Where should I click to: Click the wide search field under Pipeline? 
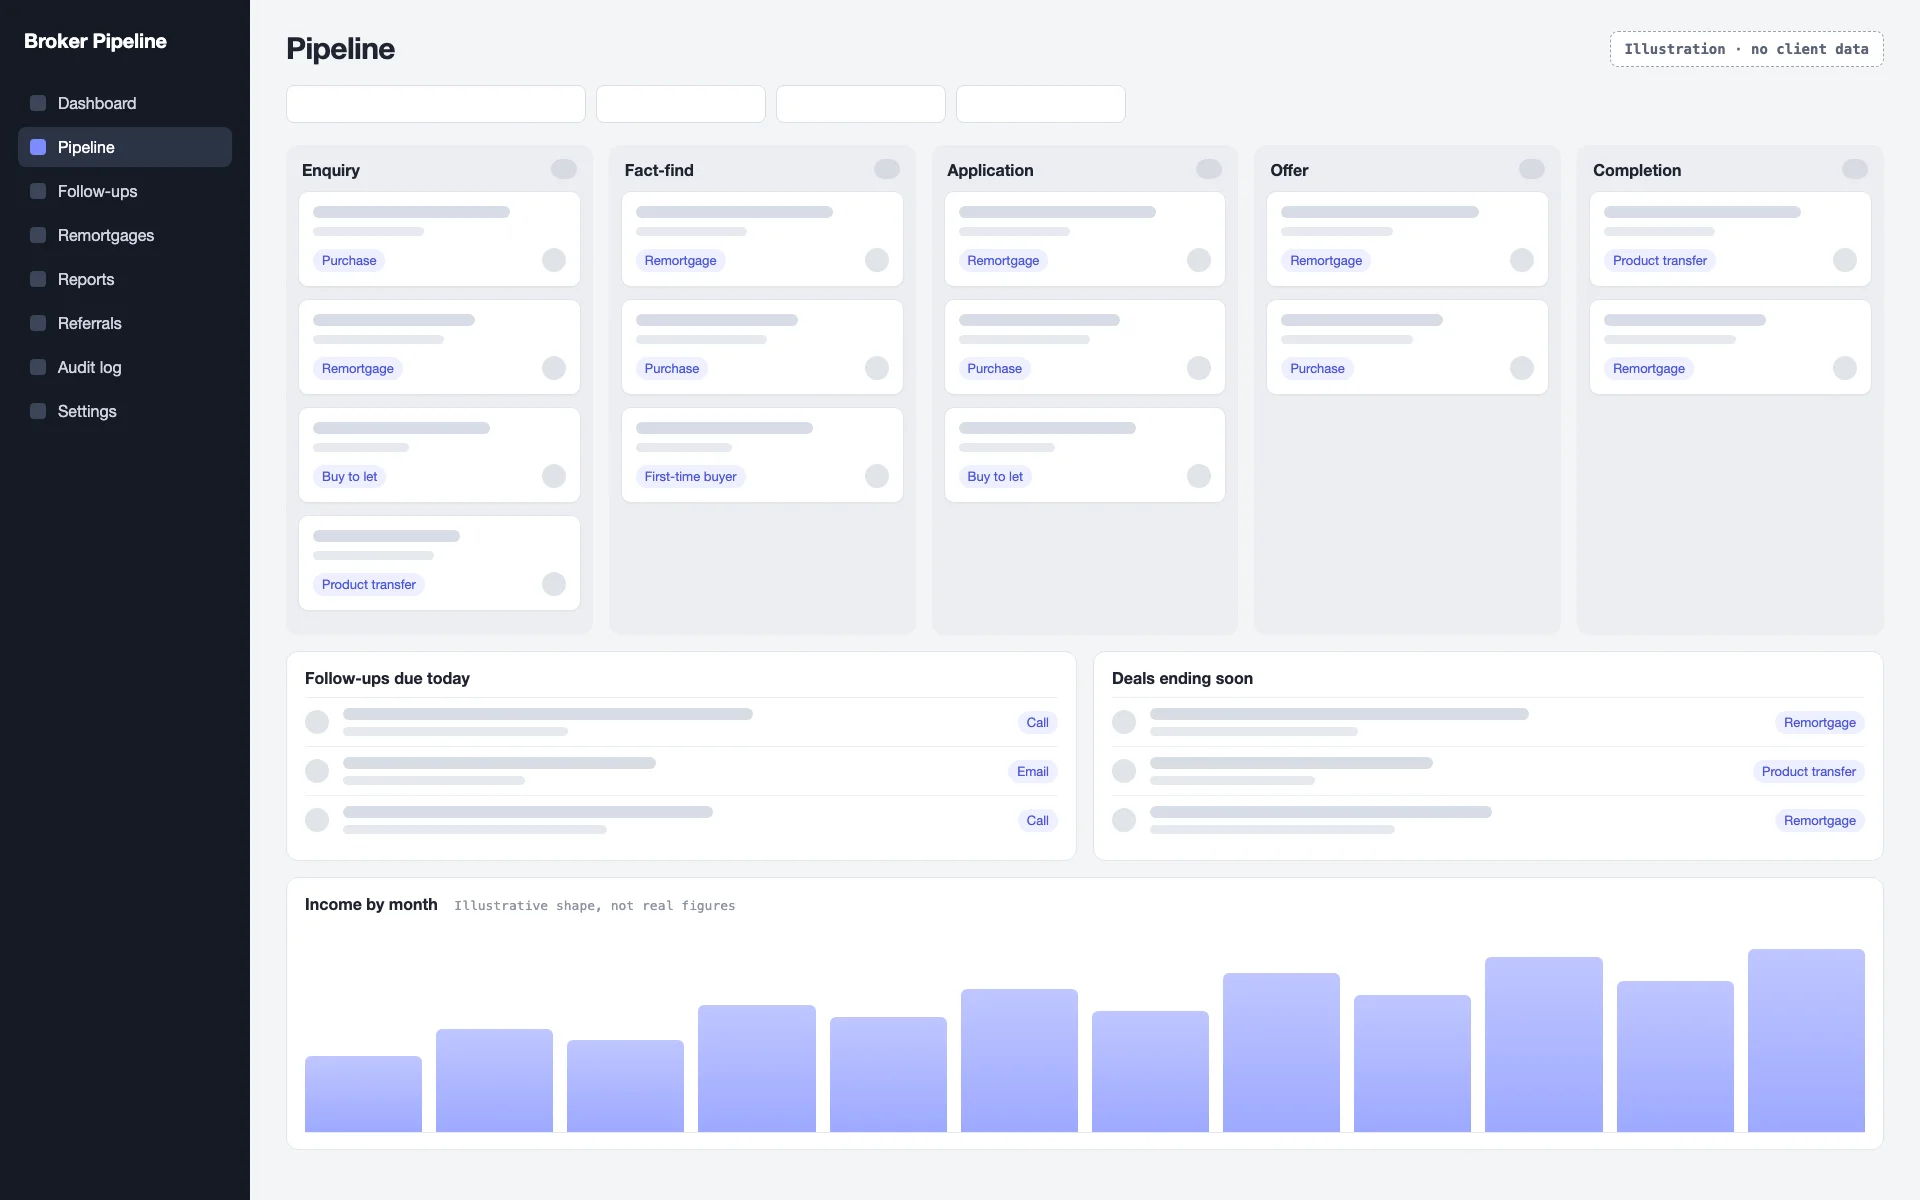436,104
